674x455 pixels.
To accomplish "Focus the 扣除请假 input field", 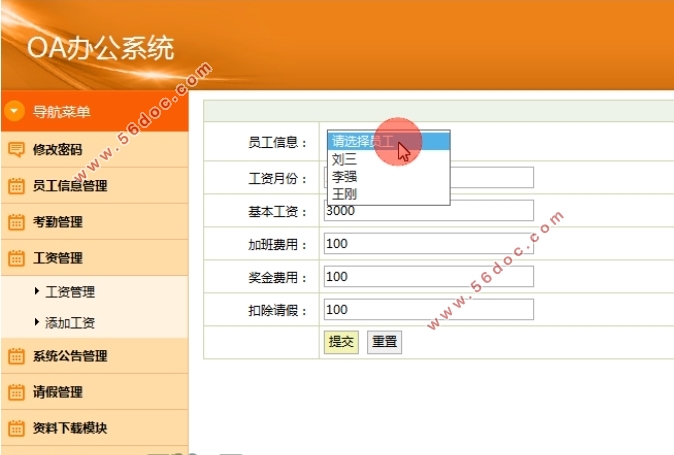I will click(x=429, y=309).
